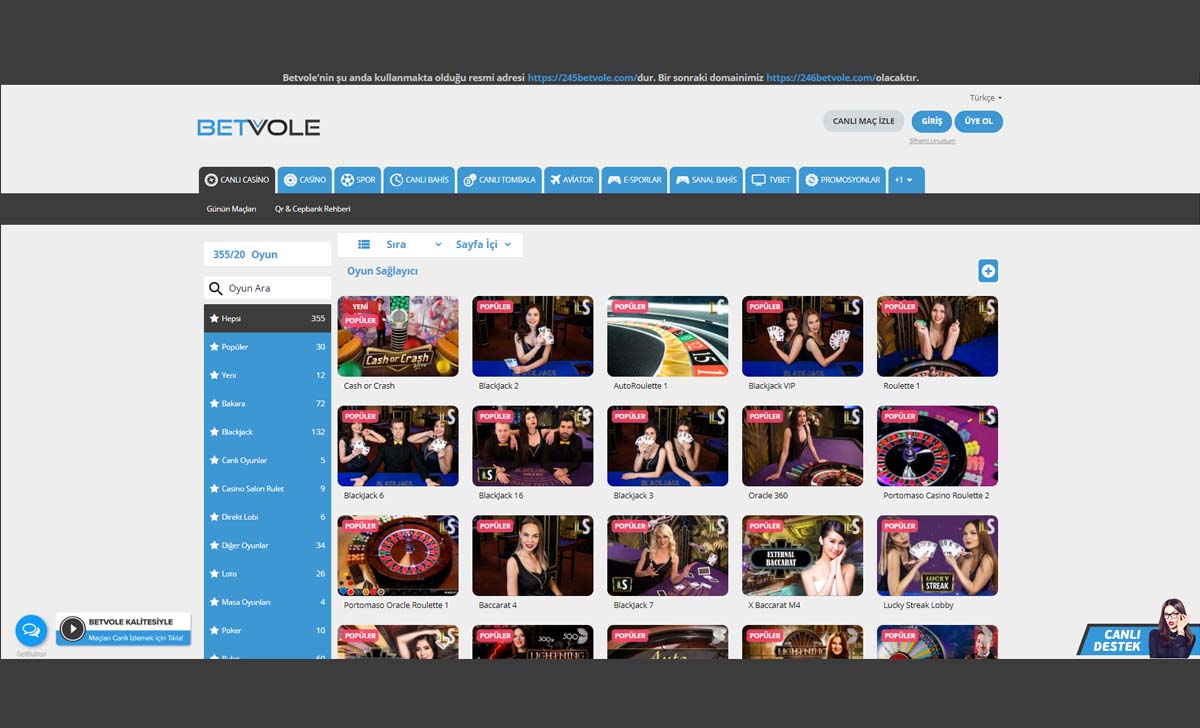
Task: Expand the Sayfa İçi dropdown
Action: click(484, 244)
